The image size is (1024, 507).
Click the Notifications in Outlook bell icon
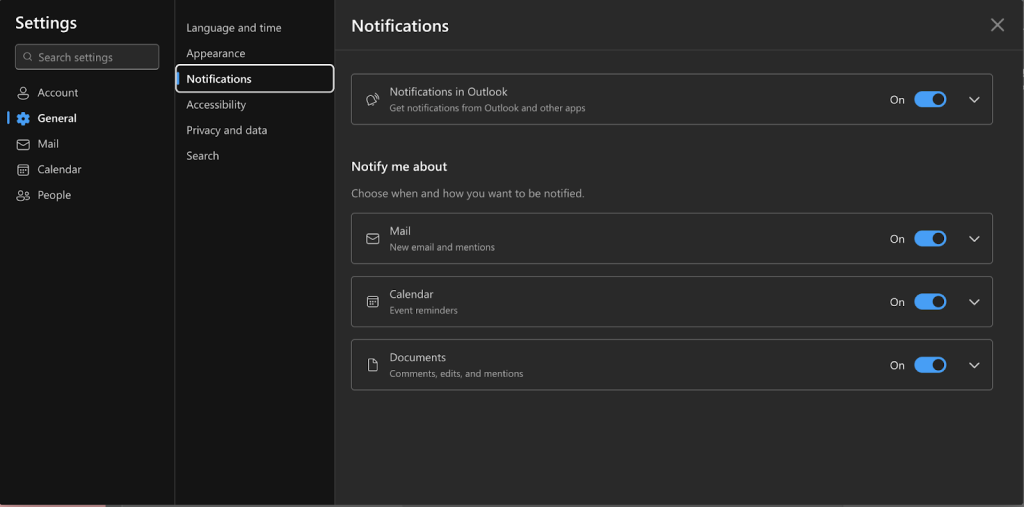(372, 99)
